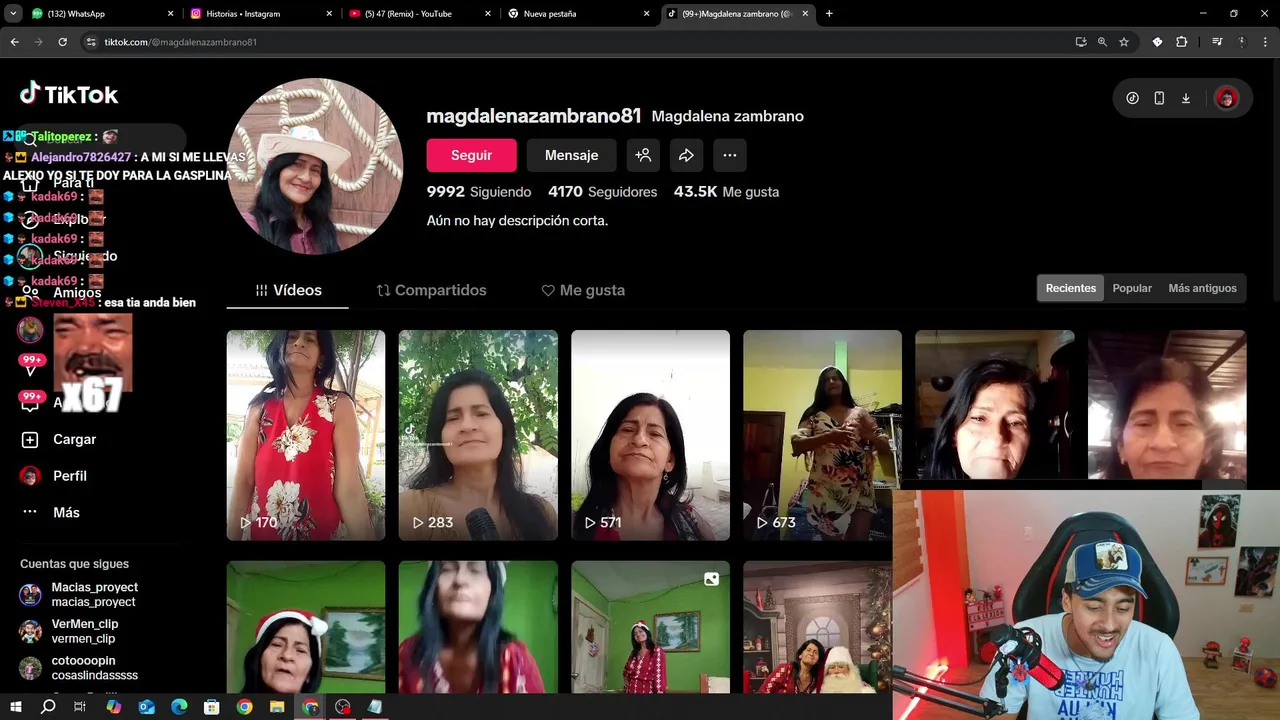Open the add-friend icon beside Mensaje
Image resolution: width=1280 pixels, height=720 pixels.
pyautogui.click(x=643, y=155)
